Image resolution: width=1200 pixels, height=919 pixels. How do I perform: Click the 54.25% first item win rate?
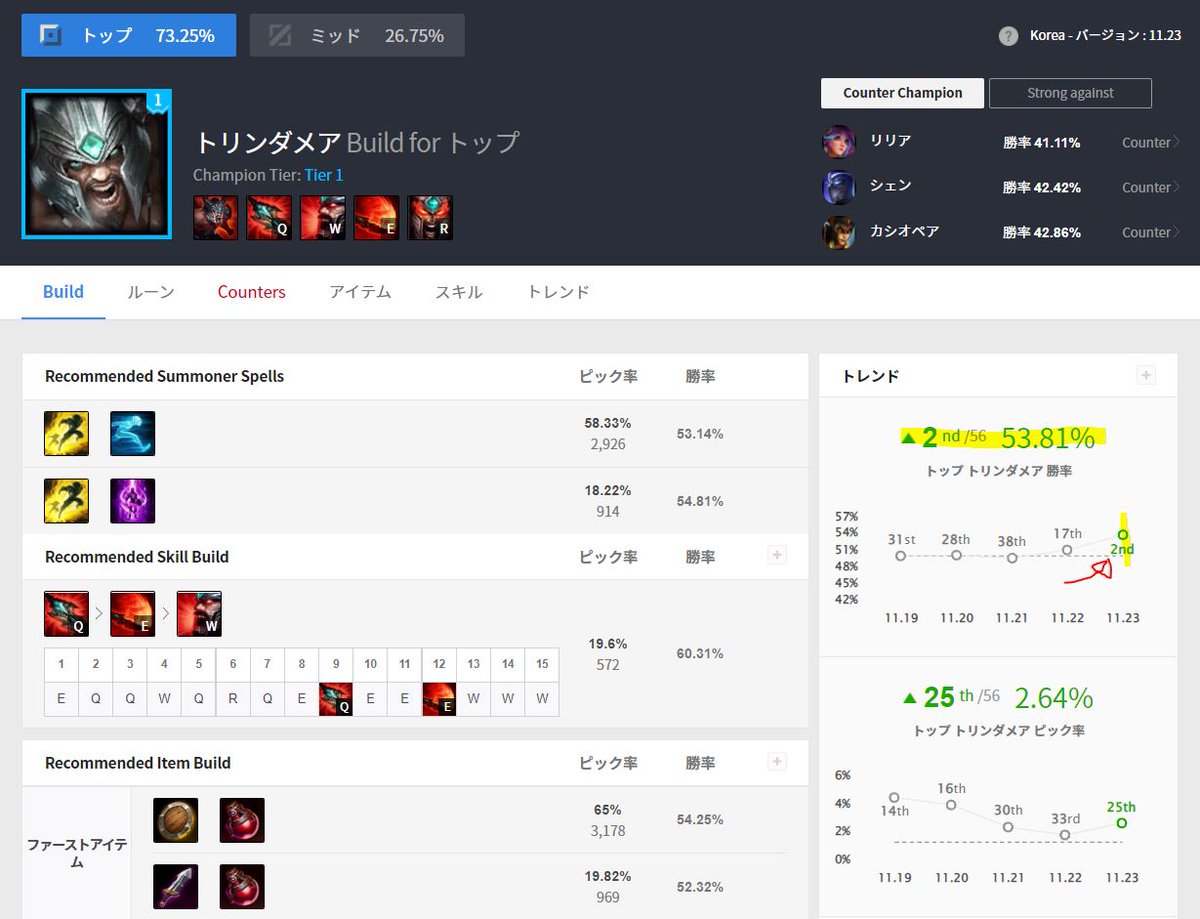[700, 819]
